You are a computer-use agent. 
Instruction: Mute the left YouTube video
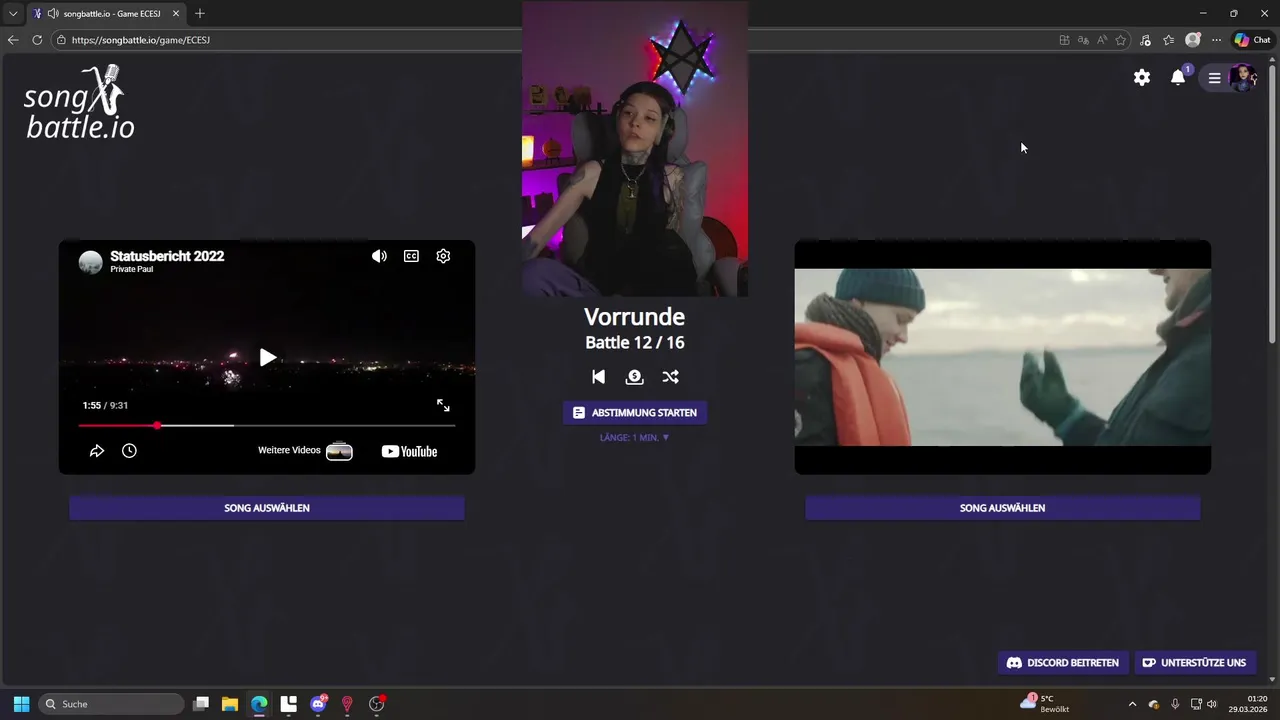coord(379,256)
